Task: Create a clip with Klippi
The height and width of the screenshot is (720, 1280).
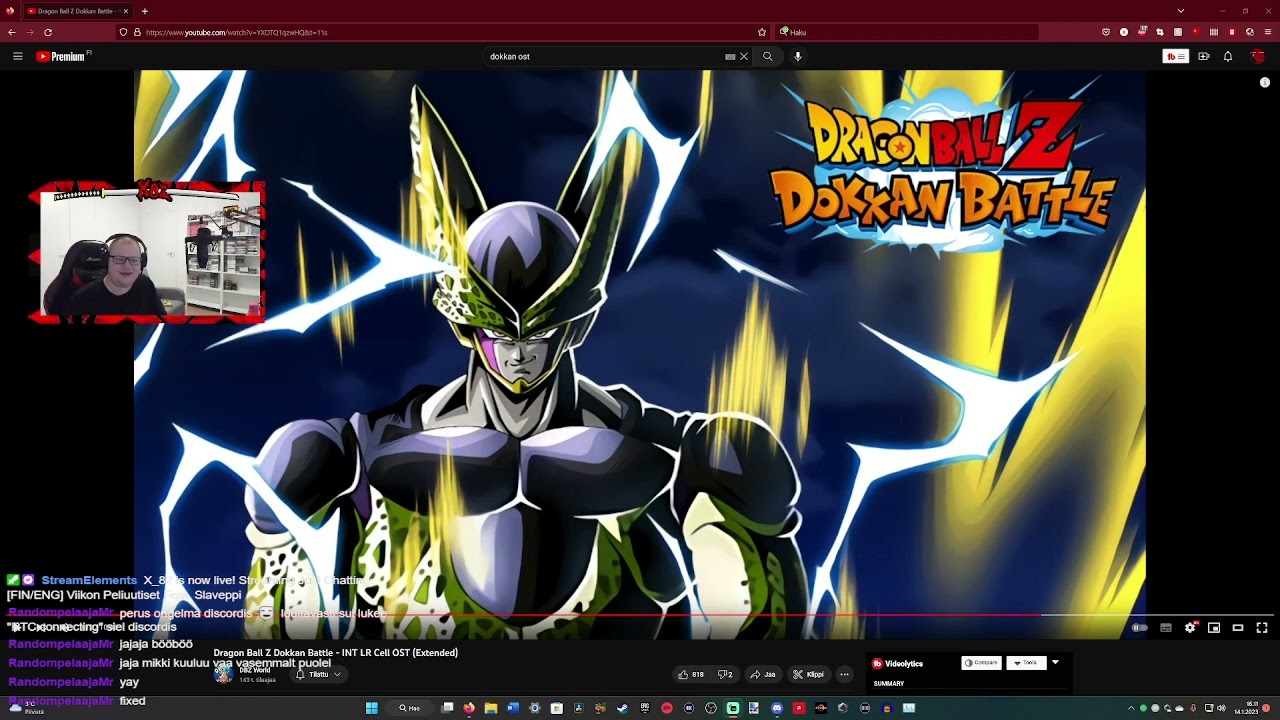Action: point(808,674)
